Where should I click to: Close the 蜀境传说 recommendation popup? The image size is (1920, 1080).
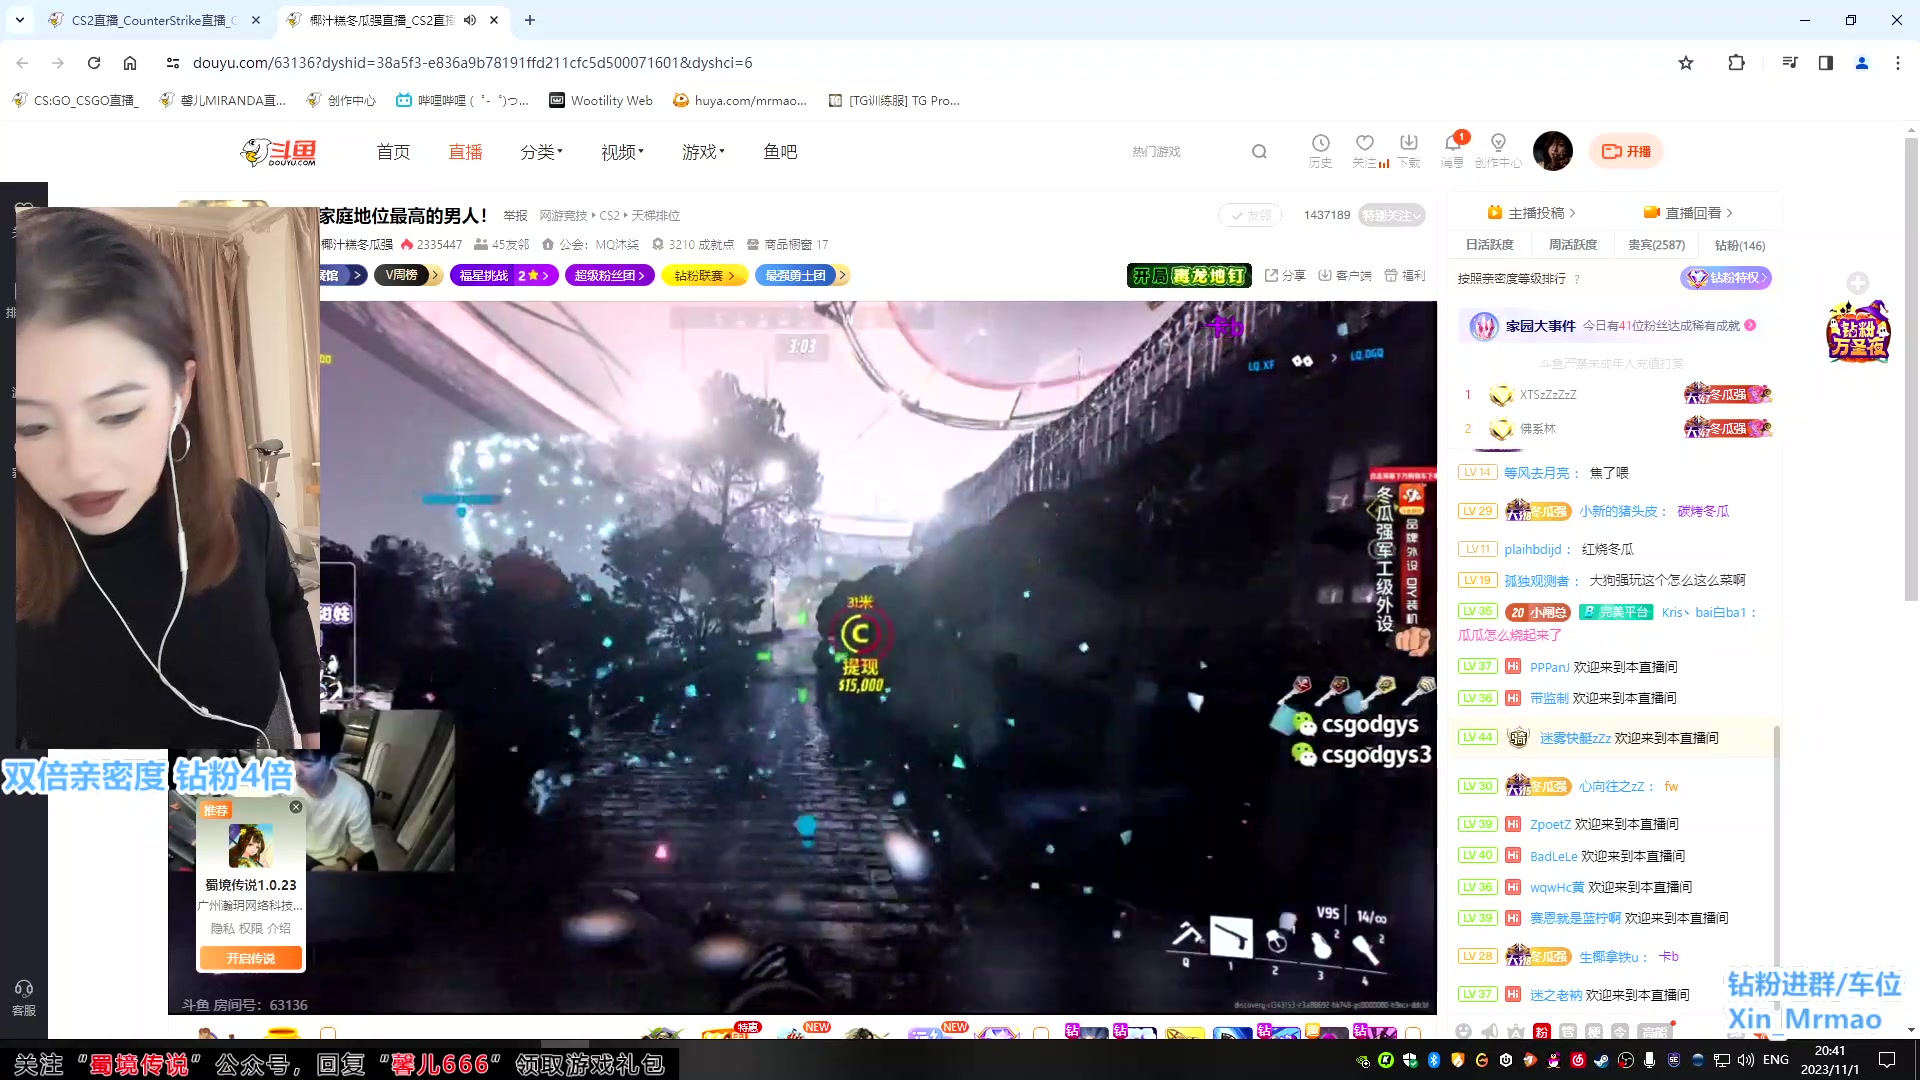296,807
